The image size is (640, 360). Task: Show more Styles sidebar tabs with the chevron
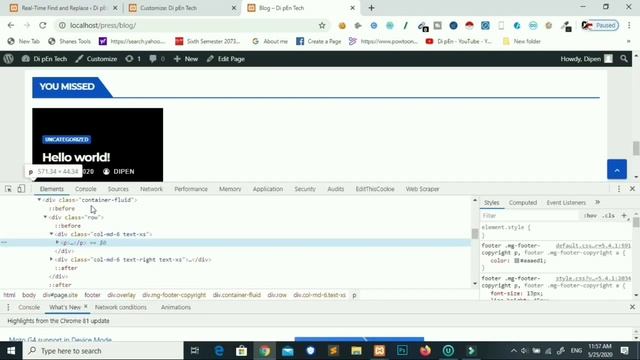click(598, 202)
